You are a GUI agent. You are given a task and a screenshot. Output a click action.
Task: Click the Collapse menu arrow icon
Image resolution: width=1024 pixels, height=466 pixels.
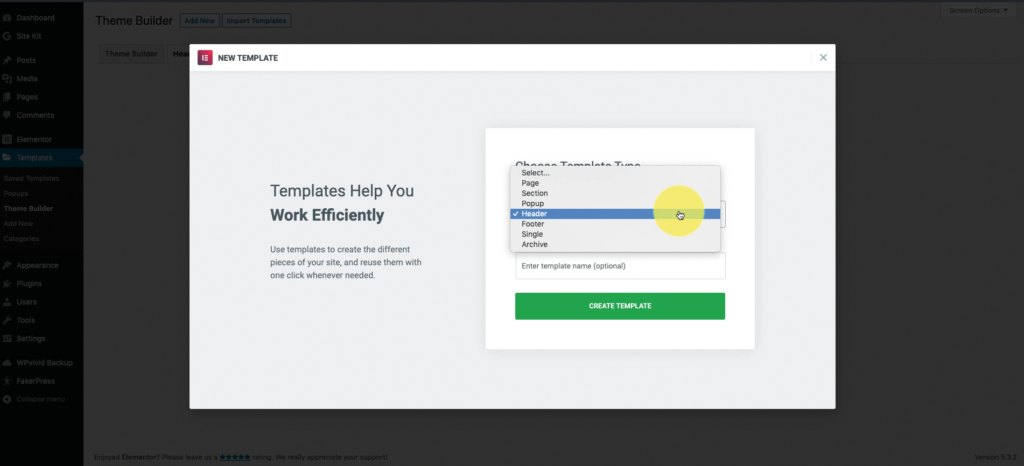point(7,399)
